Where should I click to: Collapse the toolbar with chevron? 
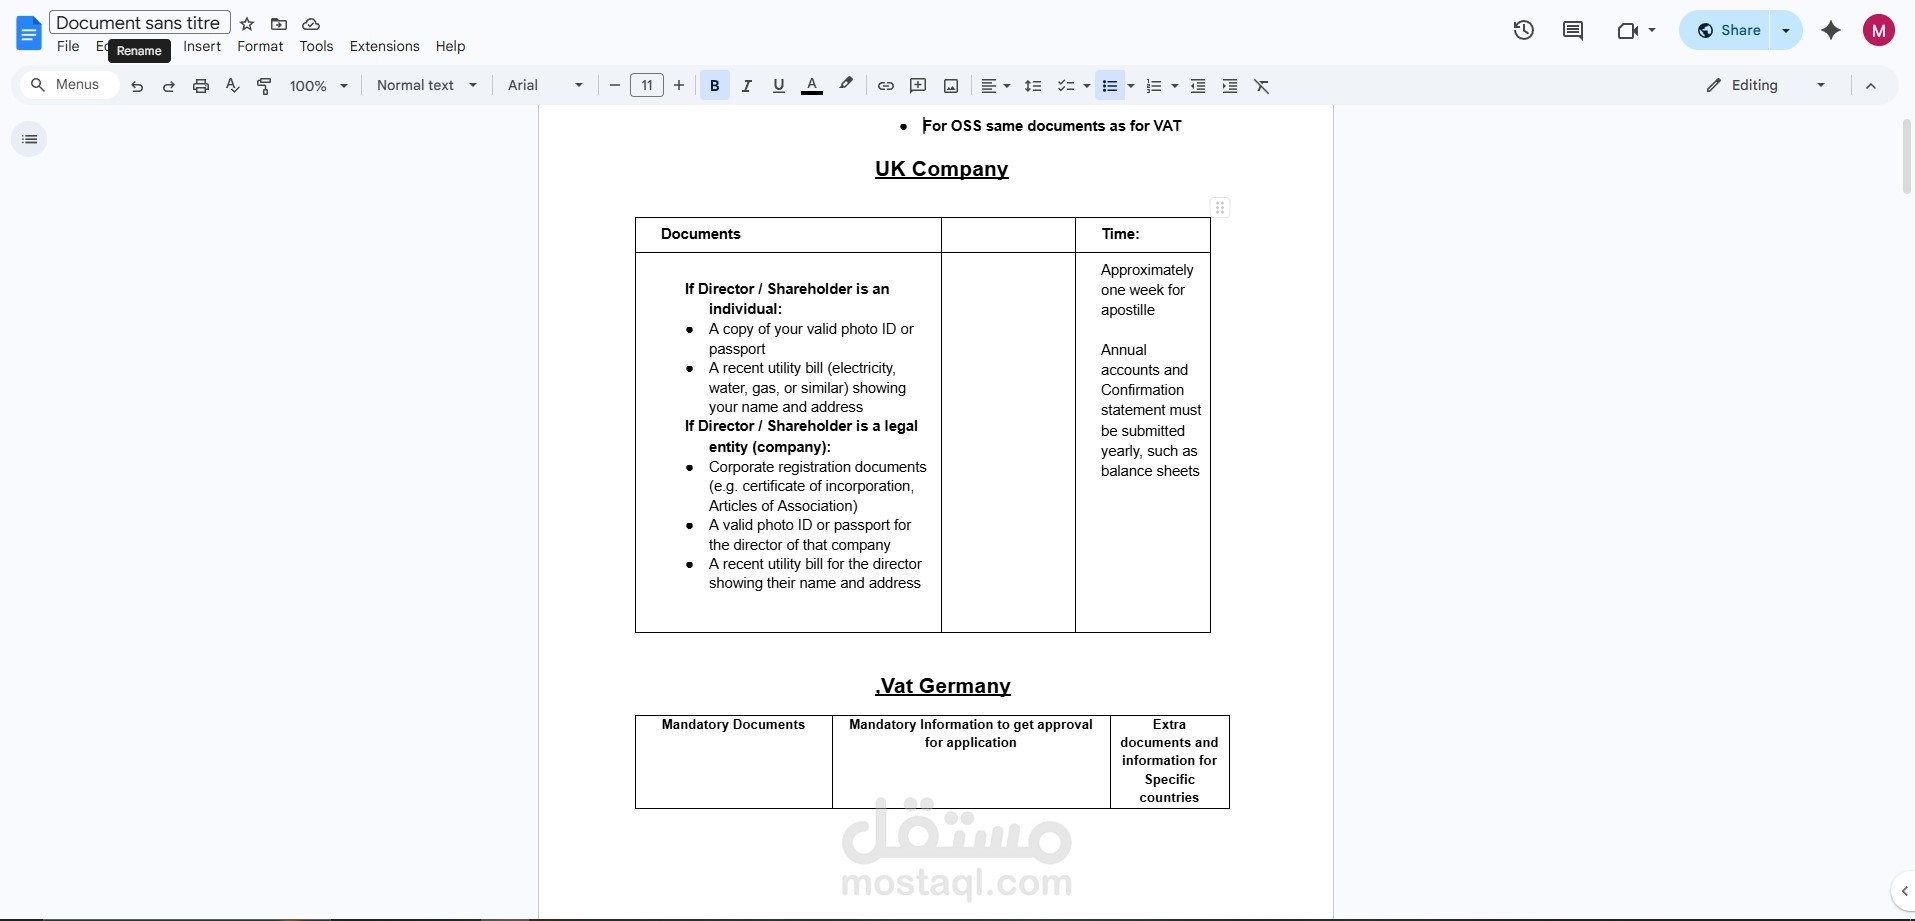pos(1871,86)
